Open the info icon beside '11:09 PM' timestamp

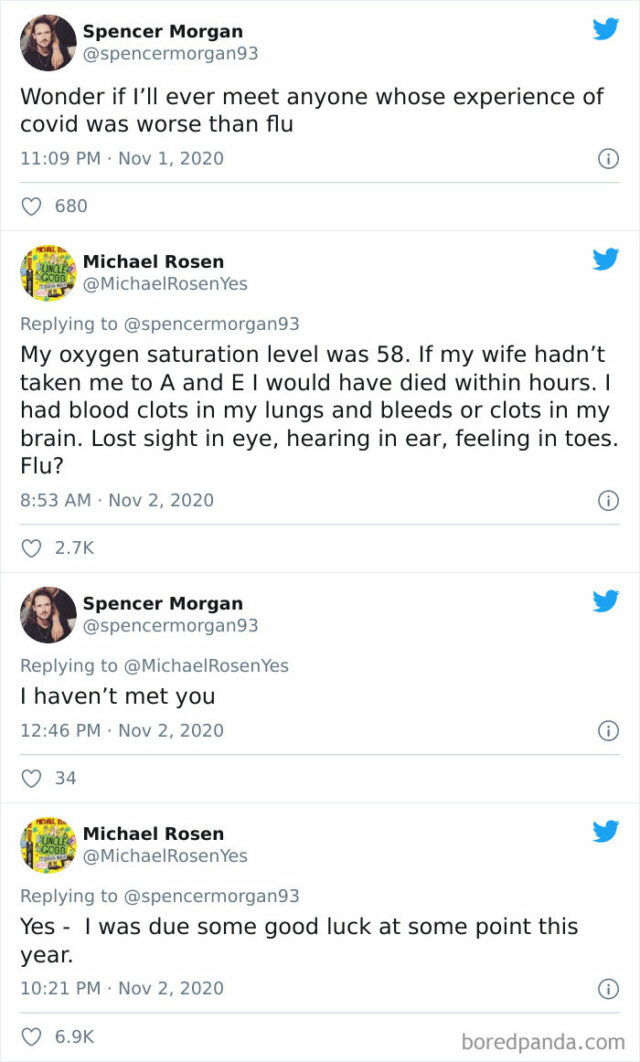(609, 158)
